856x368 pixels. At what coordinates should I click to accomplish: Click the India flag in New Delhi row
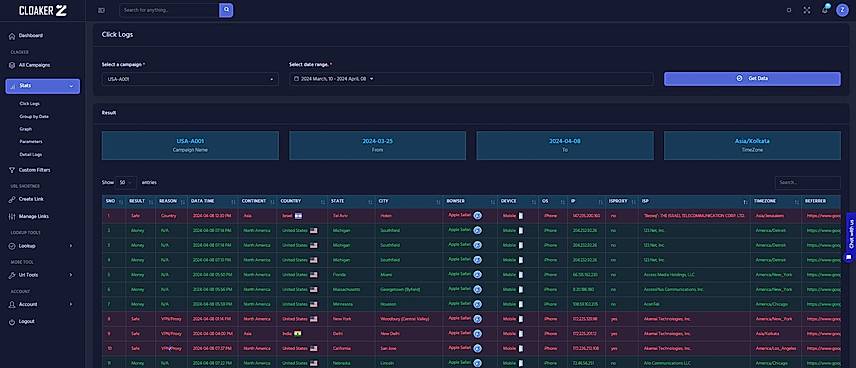pyautogui.click(x=298, y=334)
